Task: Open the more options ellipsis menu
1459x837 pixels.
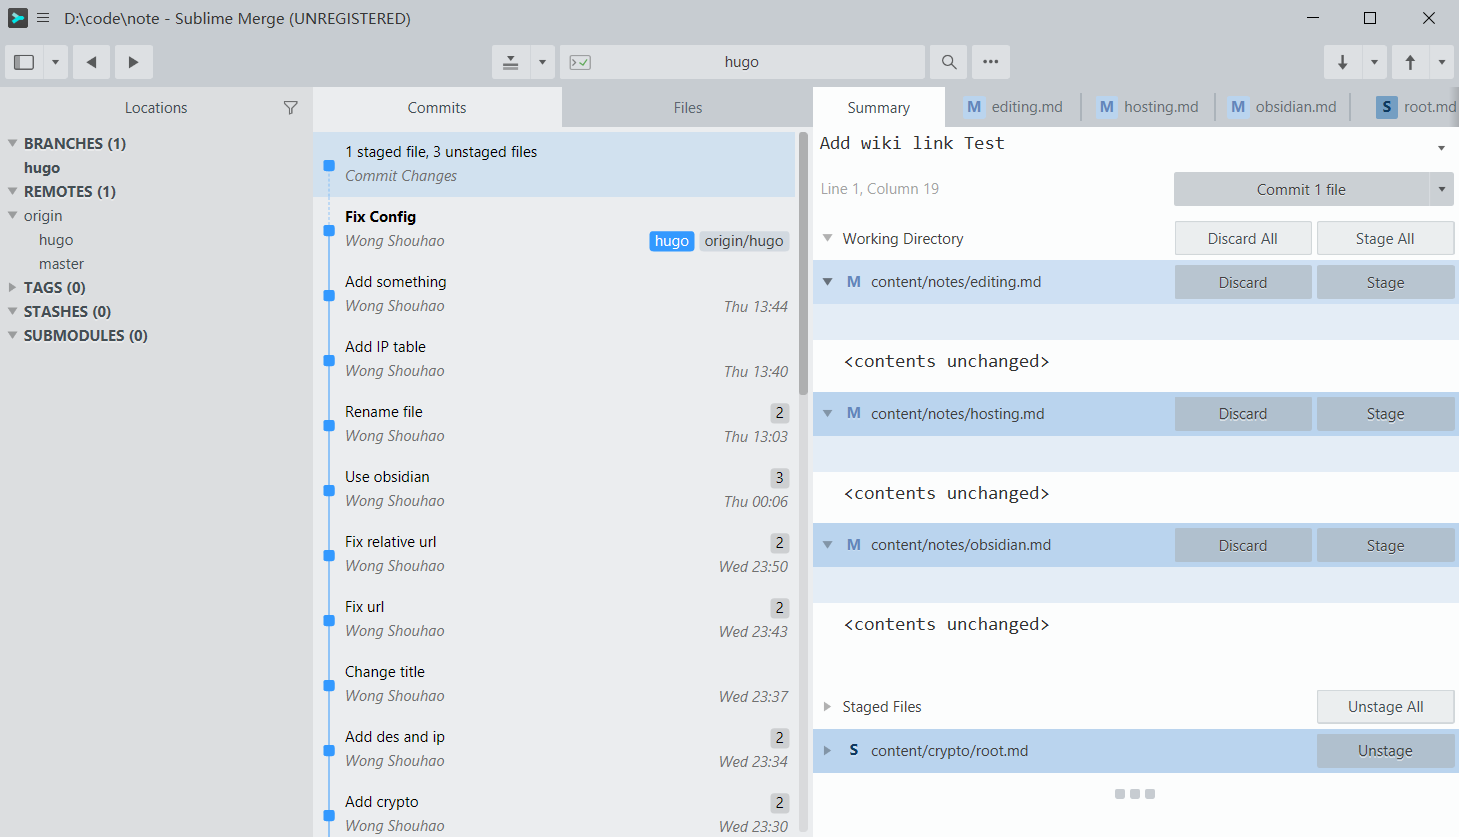Action: [x=990, y=62]
